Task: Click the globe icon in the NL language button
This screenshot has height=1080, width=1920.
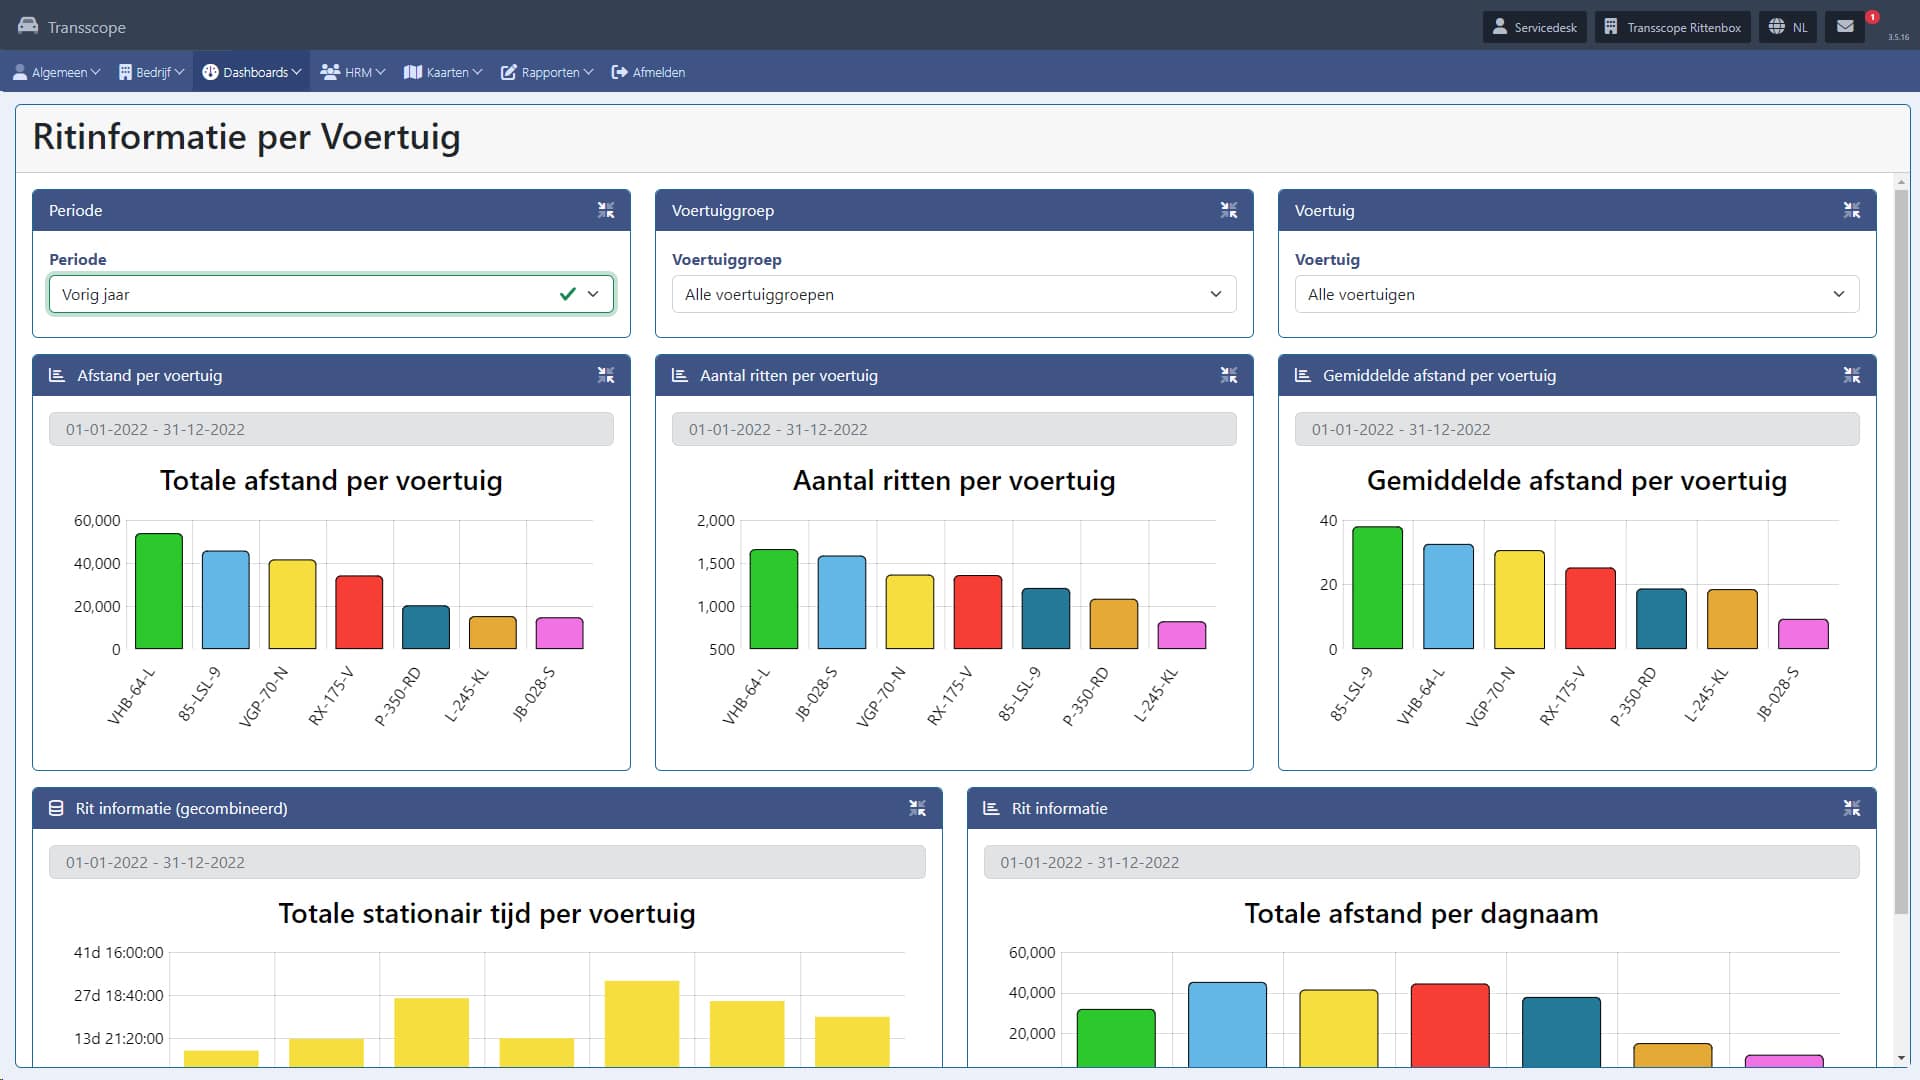Action: click(1777, 27)
